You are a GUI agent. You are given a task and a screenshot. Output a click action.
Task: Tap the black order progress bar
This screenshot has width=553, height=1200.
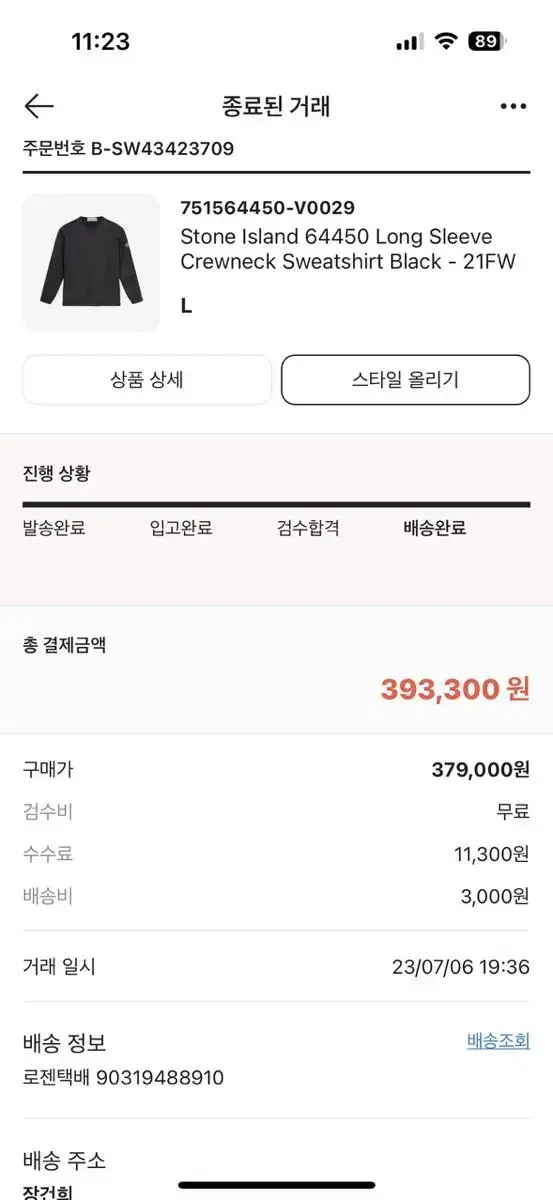coord(276,504)
